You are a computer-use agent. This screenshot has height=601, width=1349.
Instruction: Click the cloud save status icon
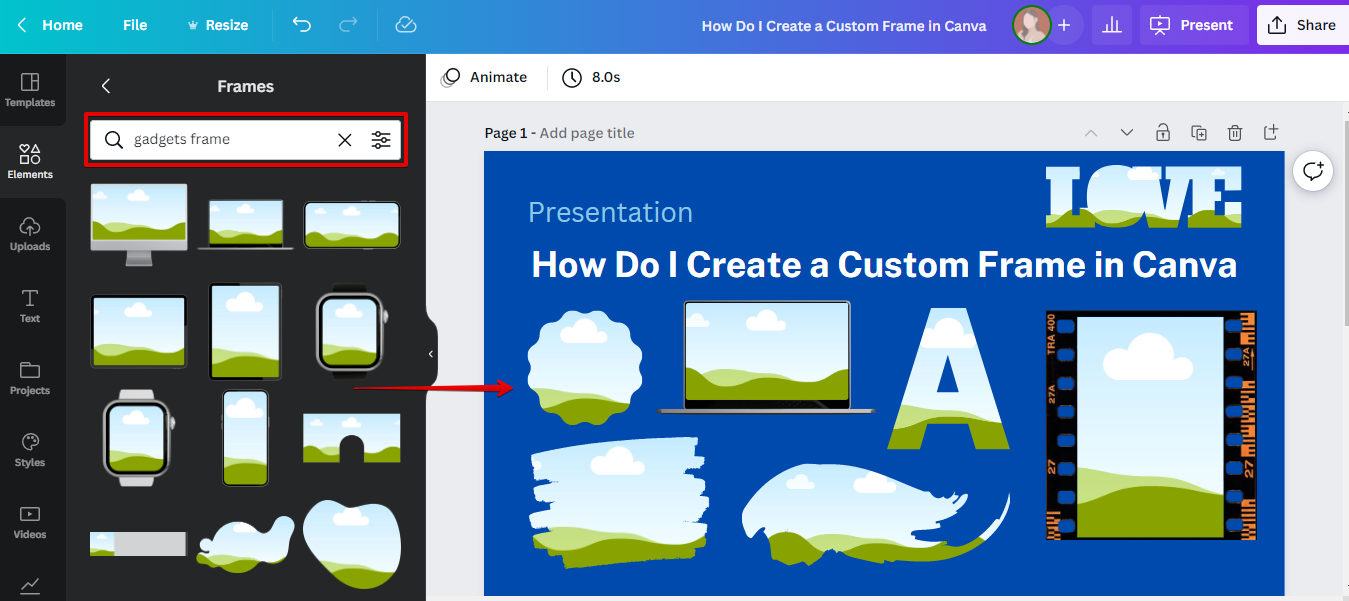point(405,25)
